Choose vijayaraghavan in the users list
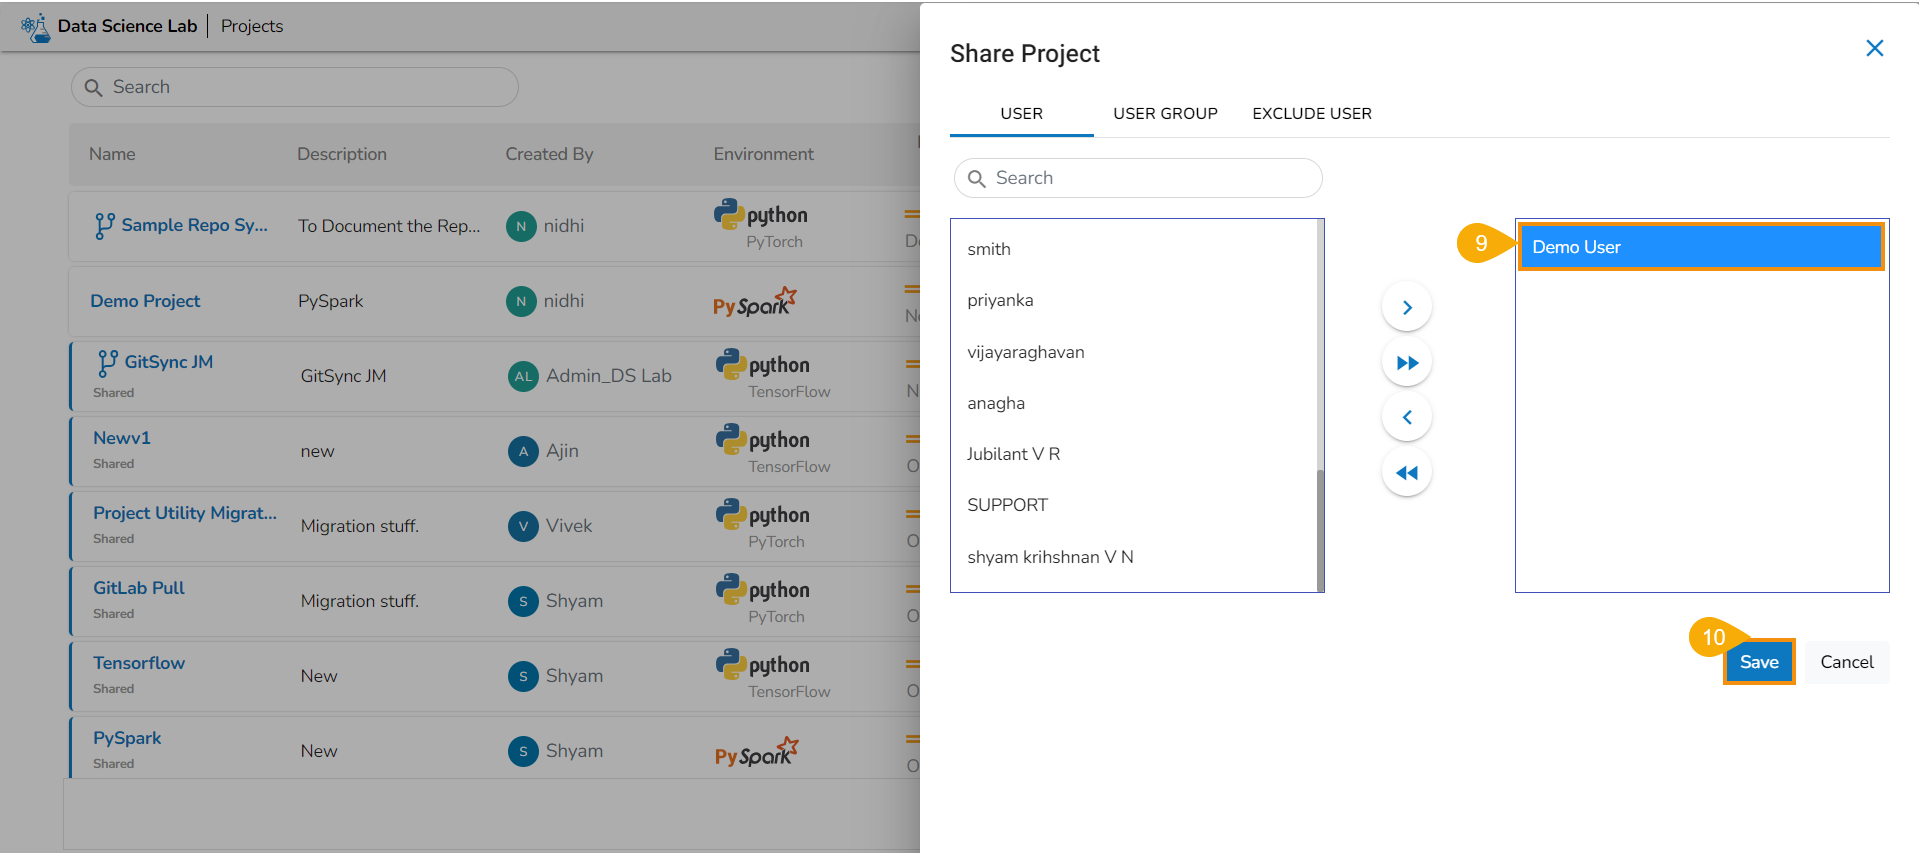This screenshot has width=1919, height=853. (1025, 352)
